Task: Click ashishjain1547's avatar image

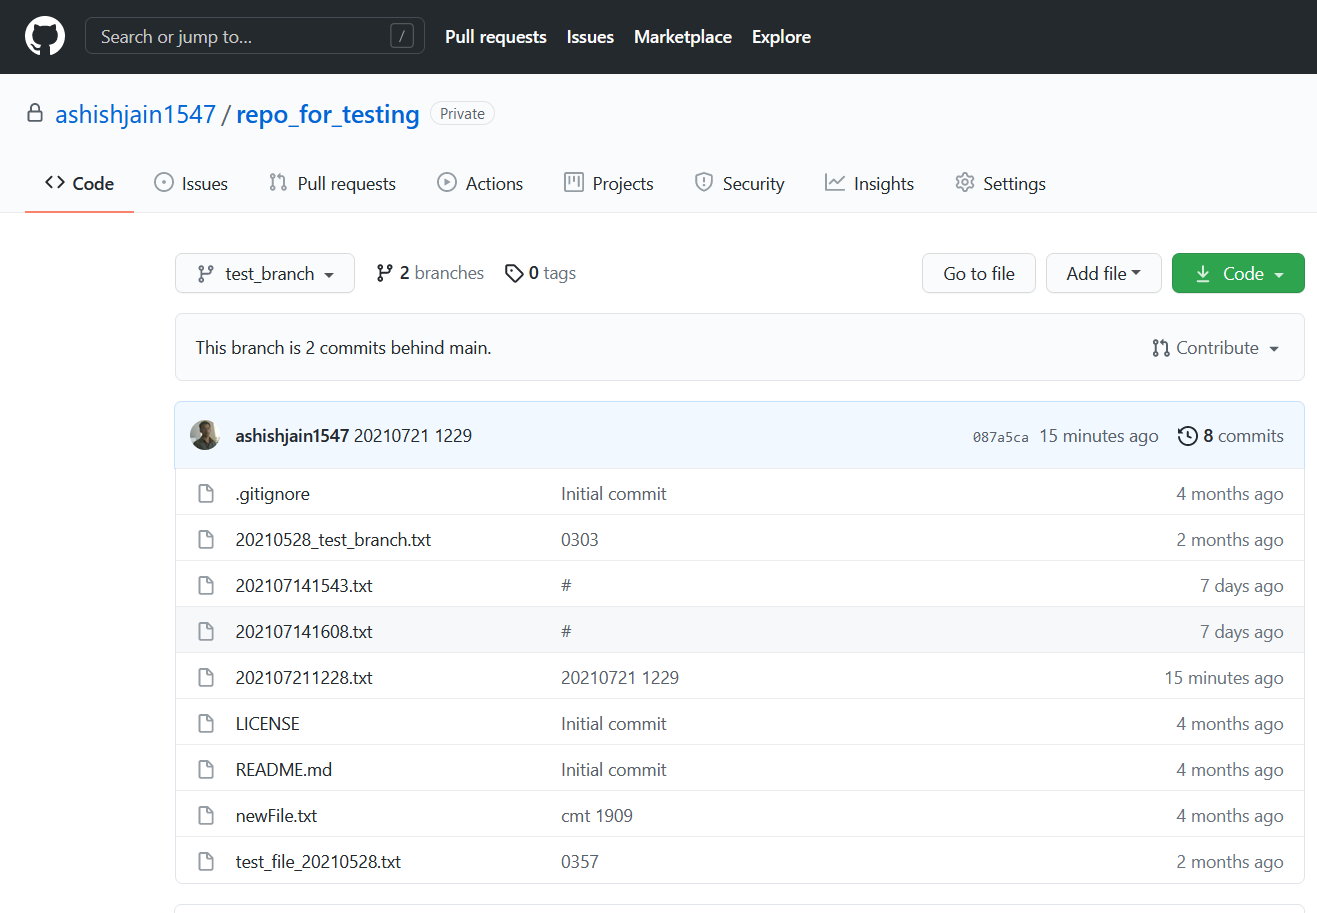Action: pyautogui.click(x=205, y=435)
